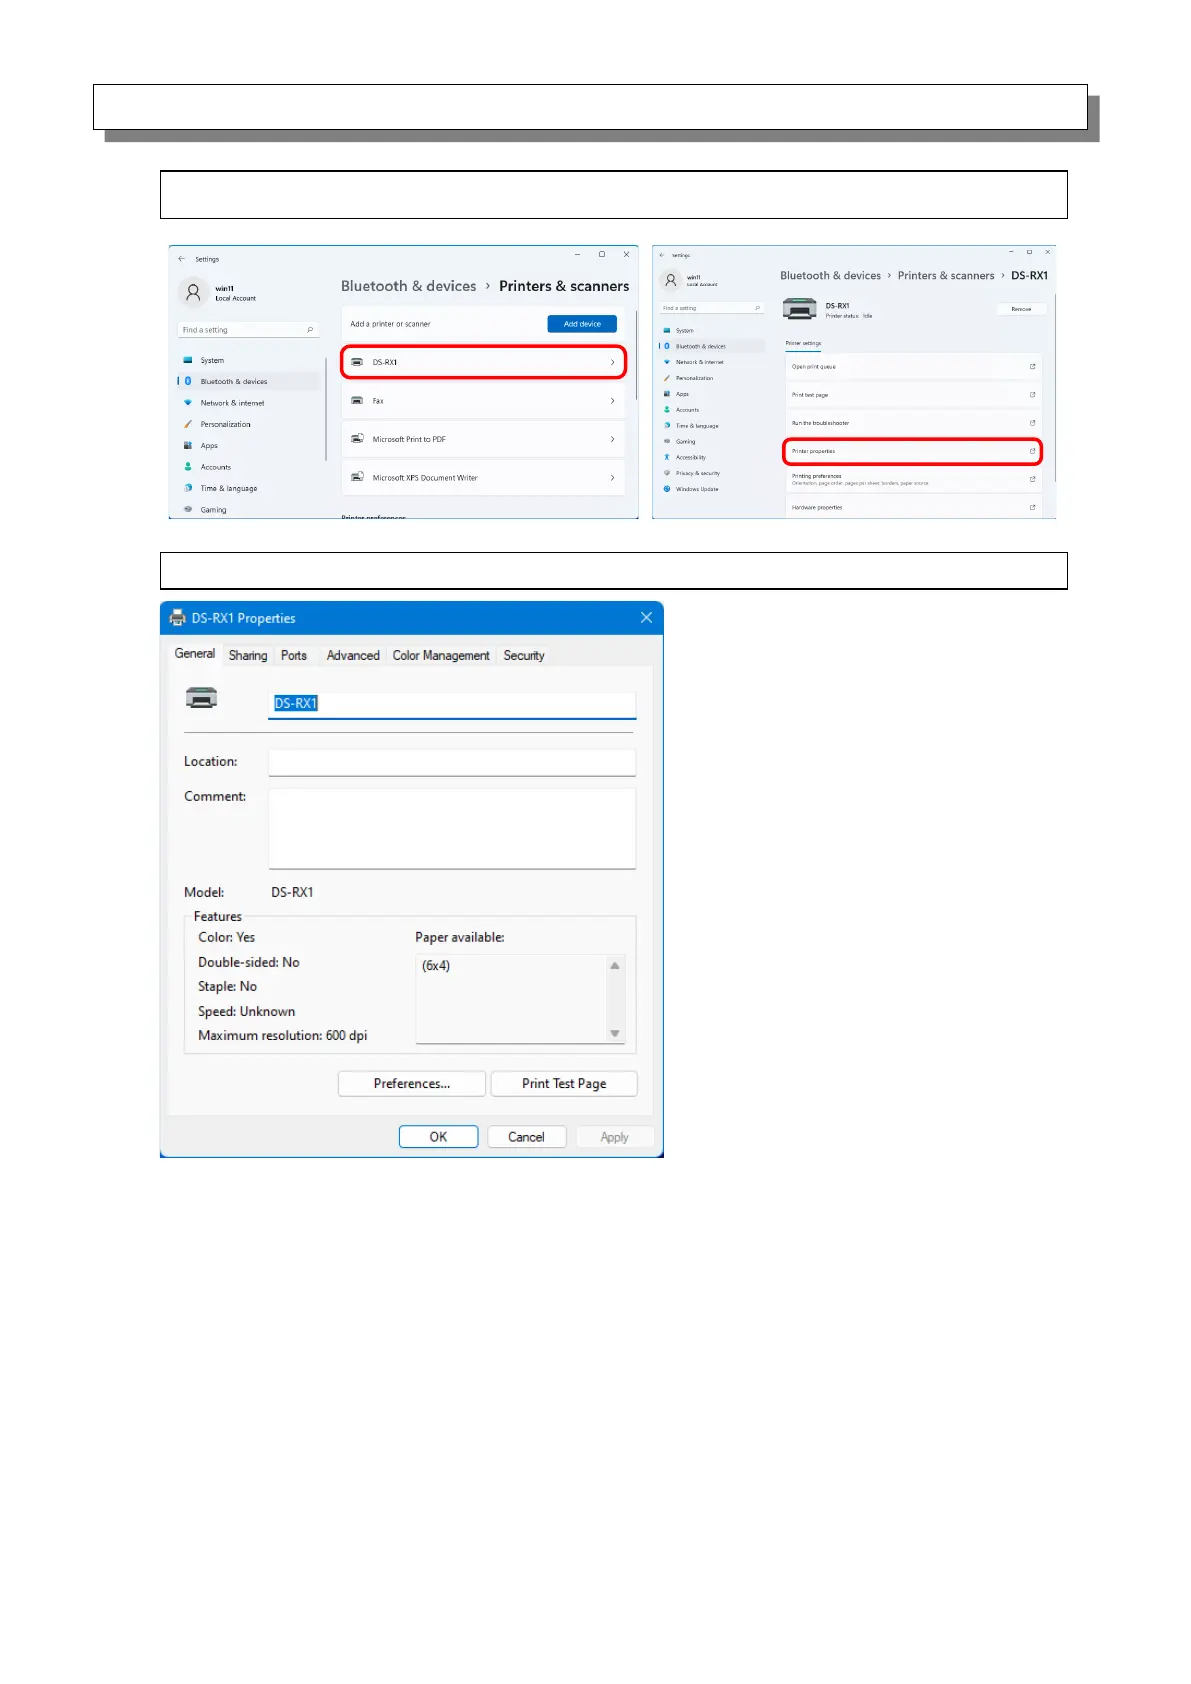Click large DS-RX1 printer image in Settings
The width and height of the screenshot is (1191, 1684).
coord(799,309)
